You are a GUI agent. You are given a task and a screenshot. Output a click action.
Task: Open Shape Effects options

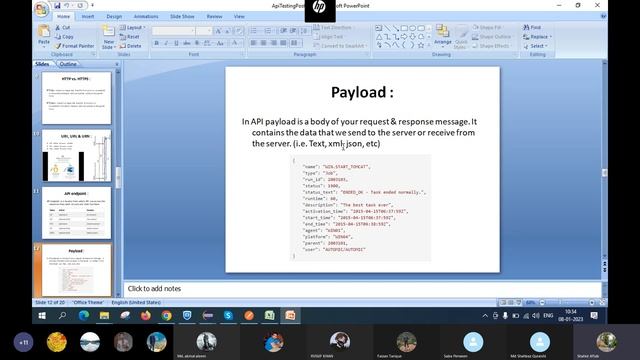(x=491, y=46)
